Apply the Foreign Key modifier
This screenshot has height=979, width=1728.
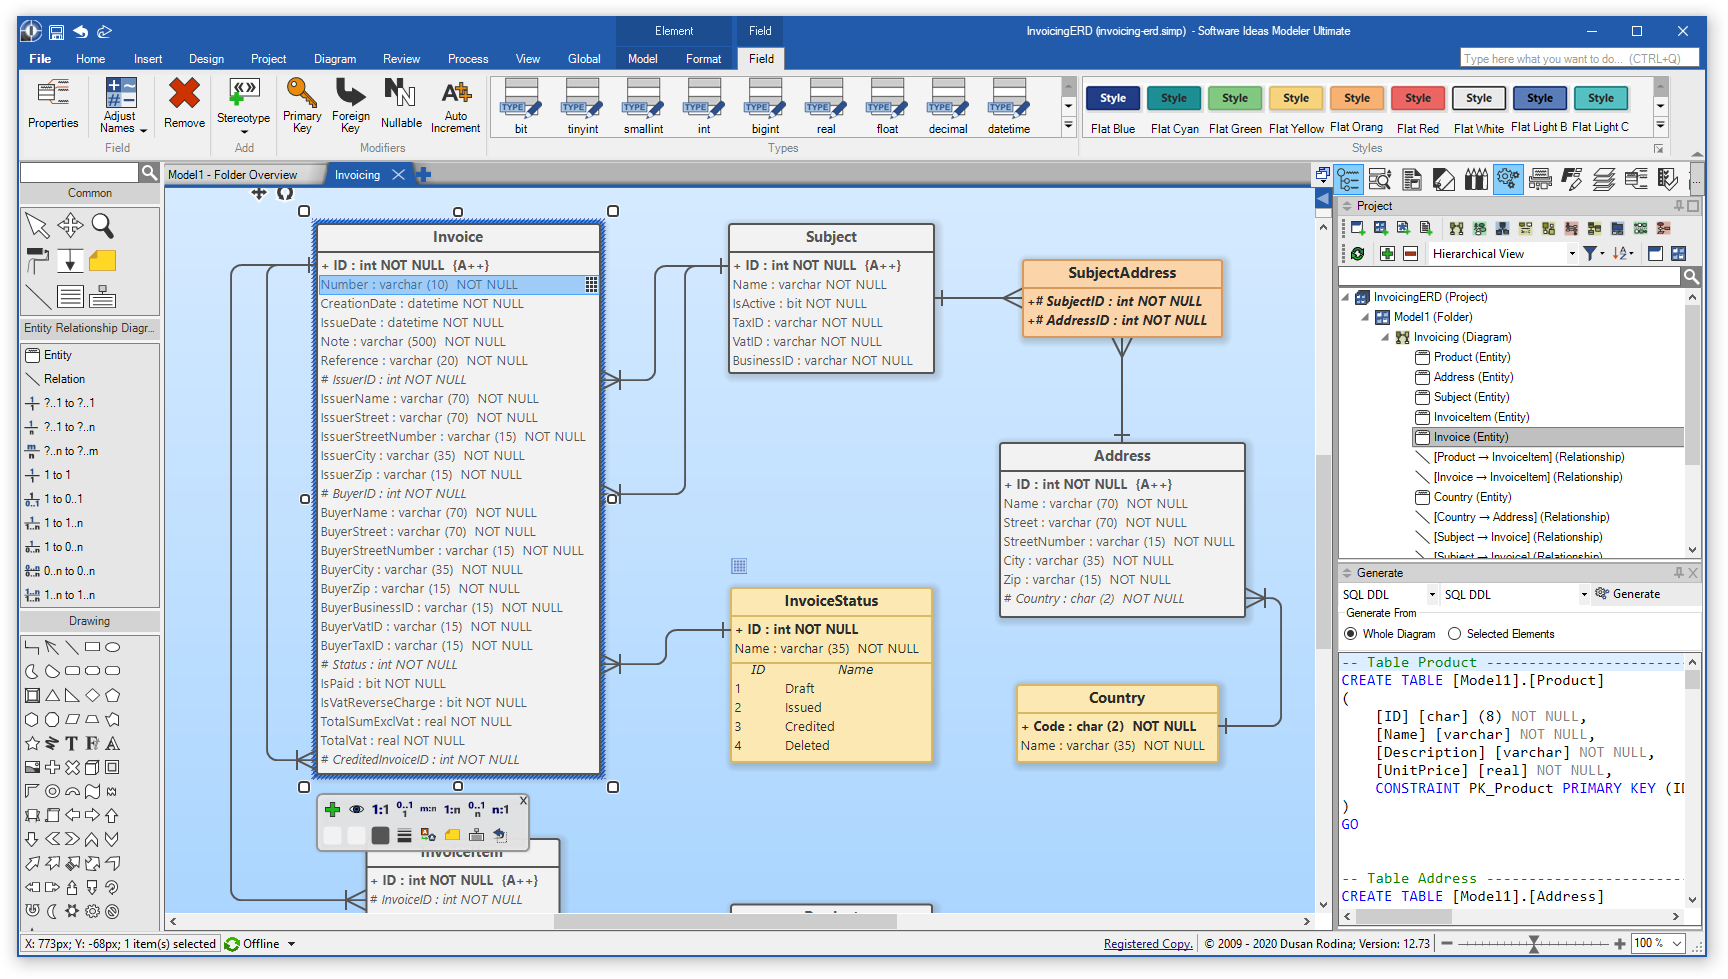pos(350,105)
